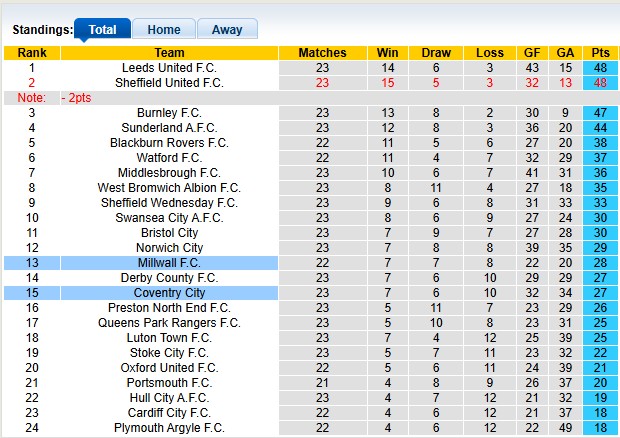Image resolution: width=620 pixels, height=438 pixels.
Task: Click Burnley F.C. in the standings
Action: [x=169, y=113]
